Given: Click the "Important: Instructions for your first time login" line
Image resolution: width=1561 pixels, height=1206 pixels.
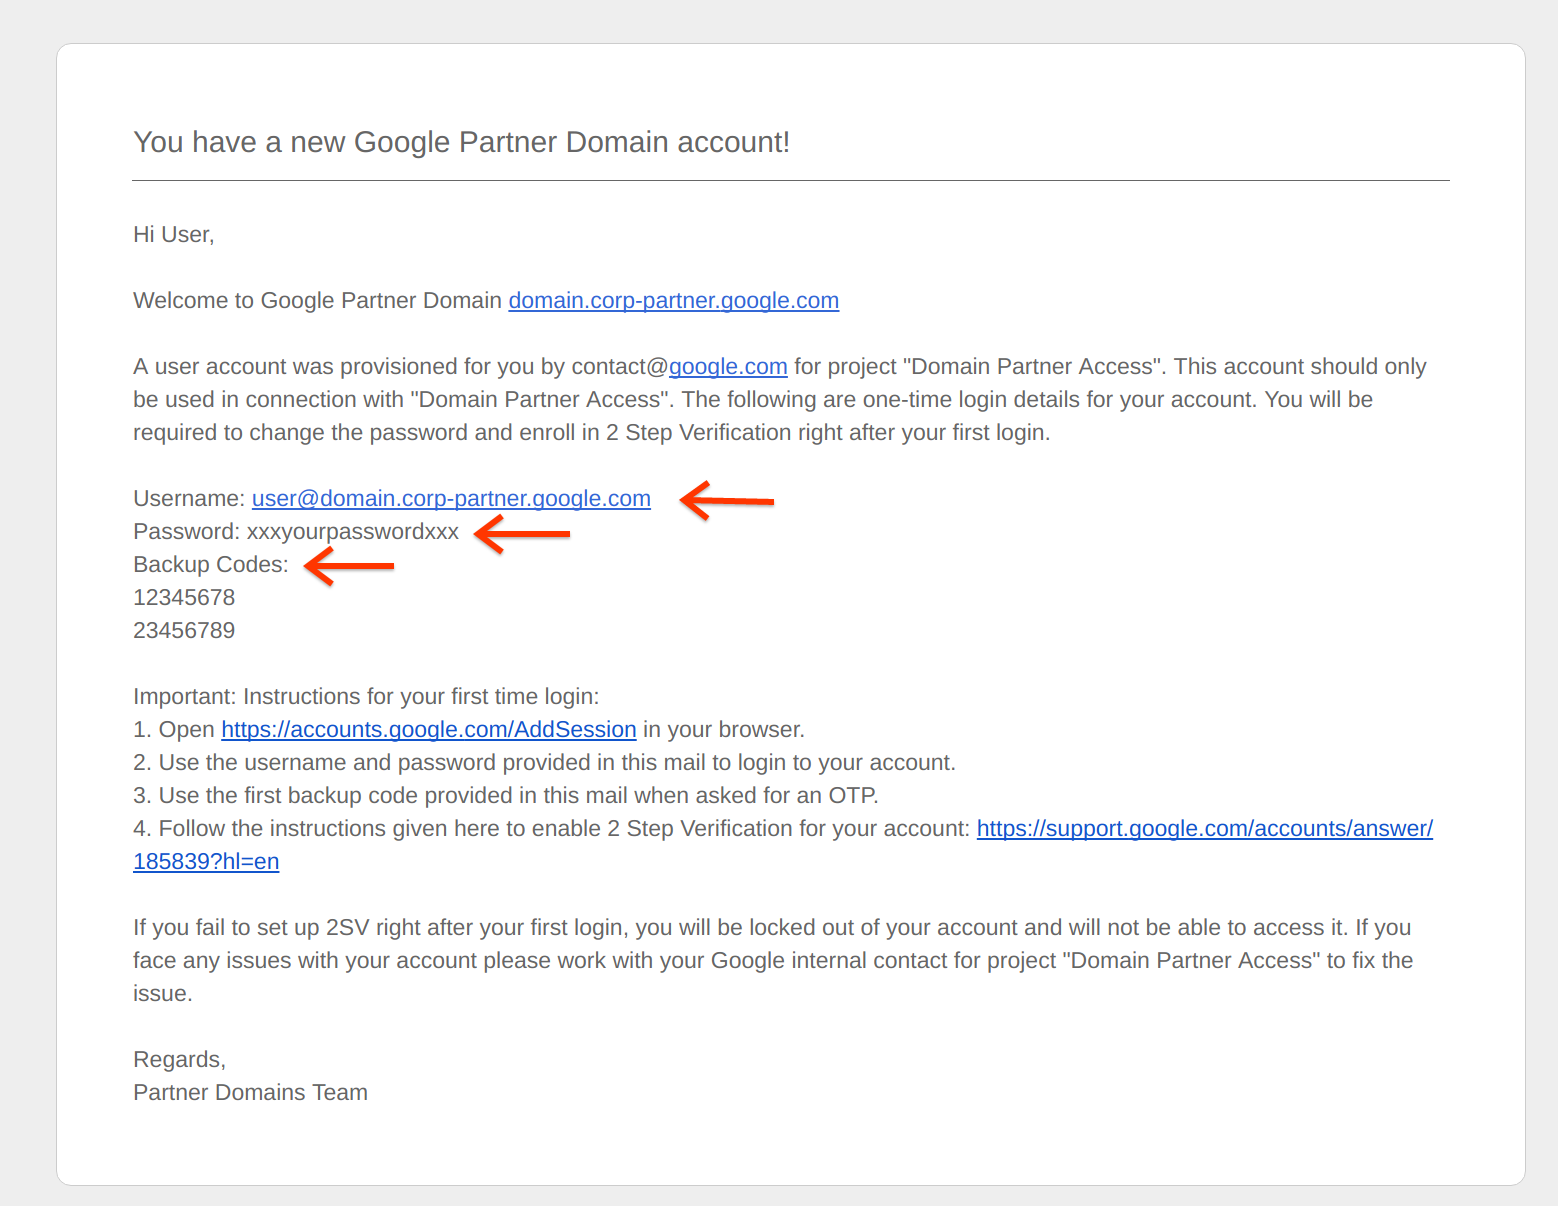Looking at the screenshot, I should (x=366, y=697).
